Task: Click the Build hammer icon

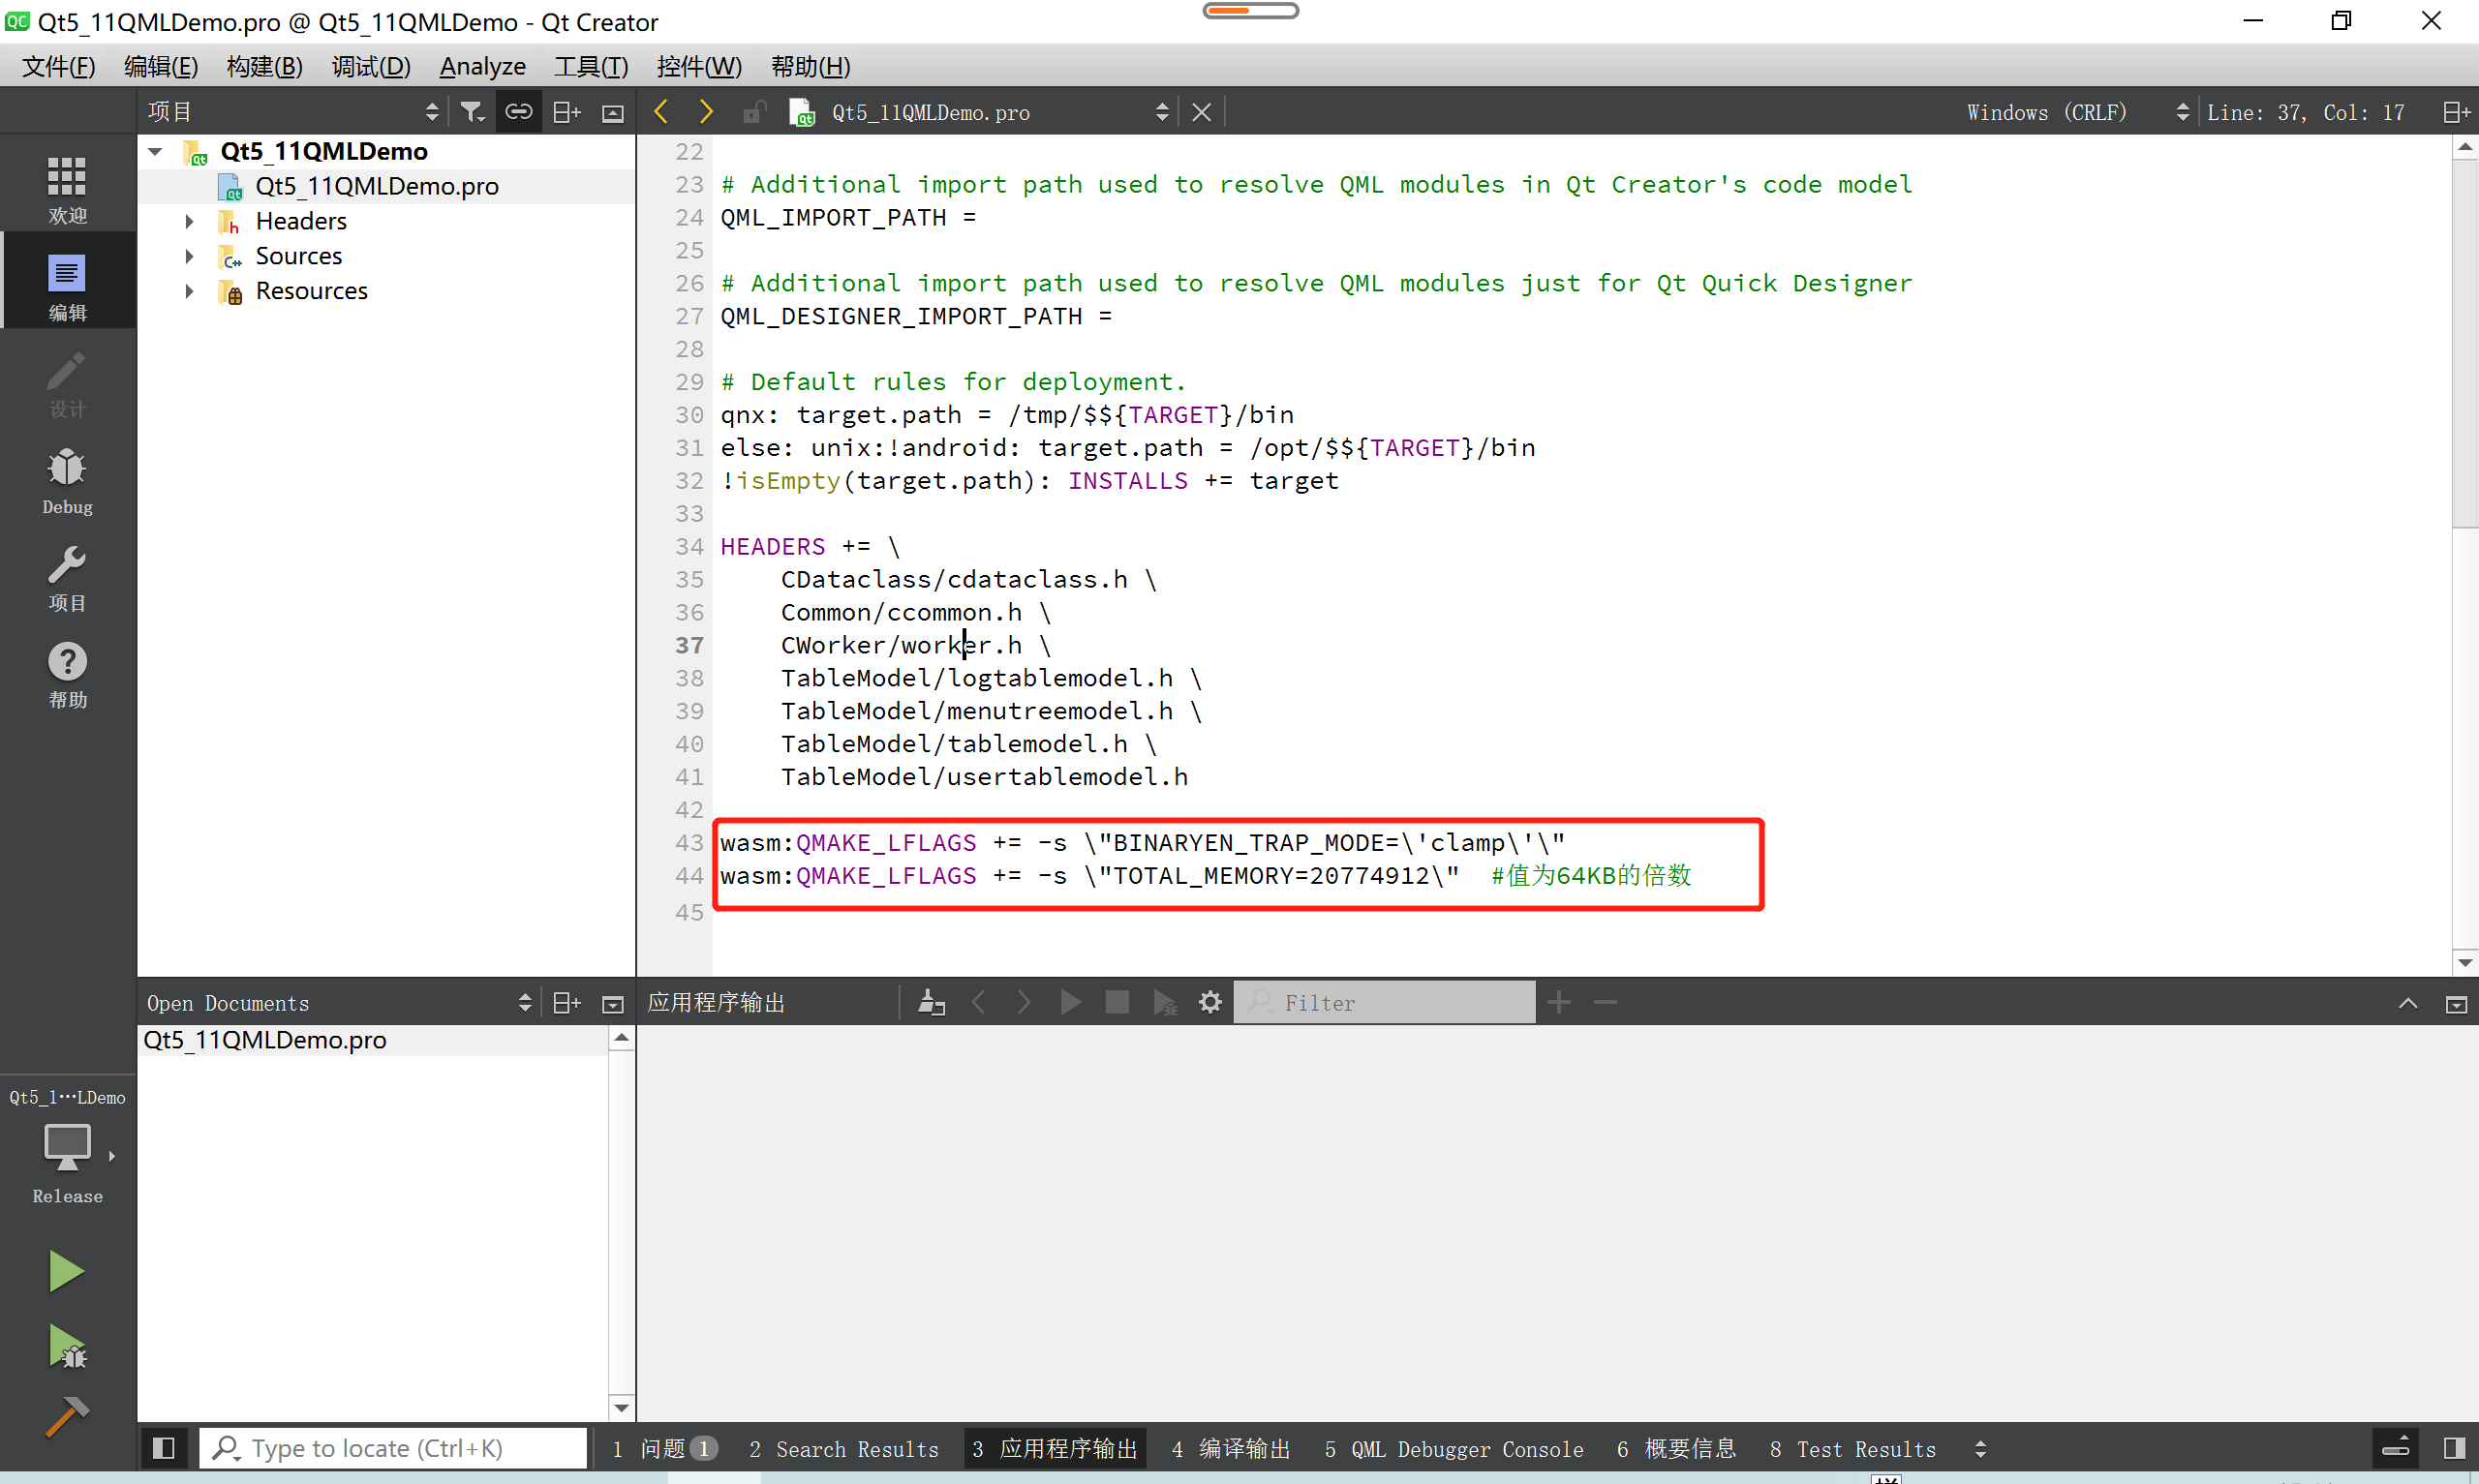Action: (x=66, y=1417)
